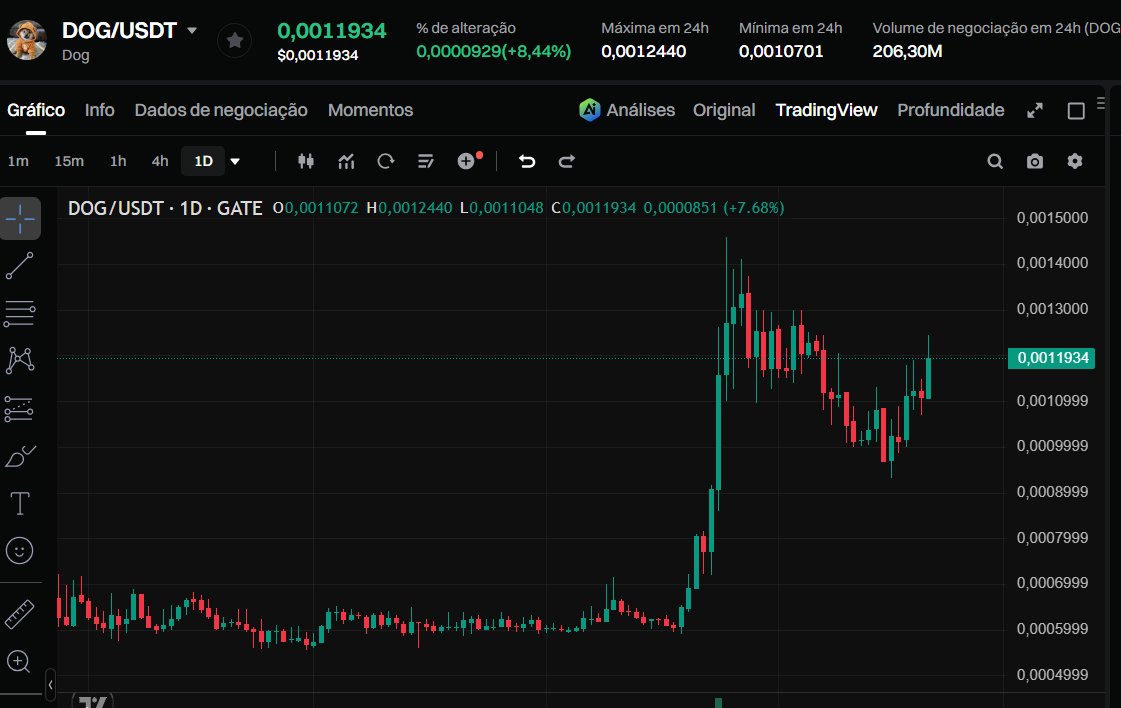Select the 15m timeframe

[69, 162]
